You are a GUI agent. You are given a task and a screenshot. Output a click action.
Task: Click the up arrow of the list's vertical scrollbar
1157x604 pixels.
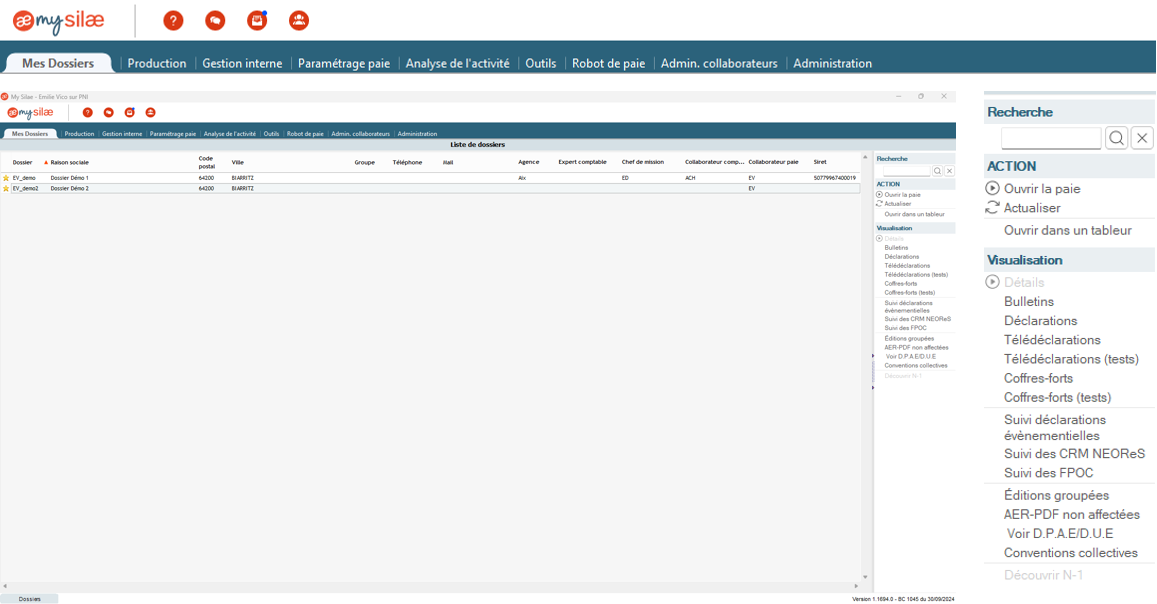click(x=865, y=158)
